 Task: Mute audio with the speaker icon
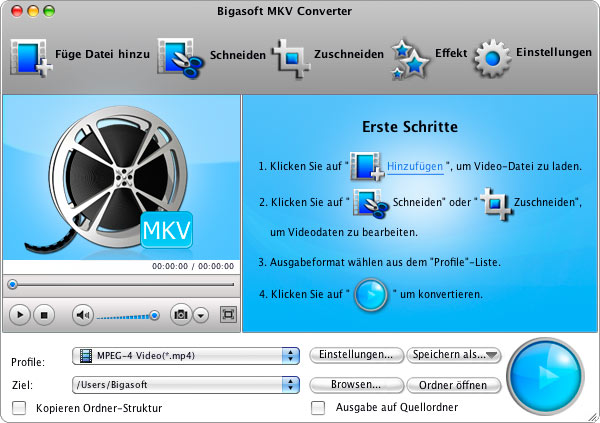click(83, 315)
